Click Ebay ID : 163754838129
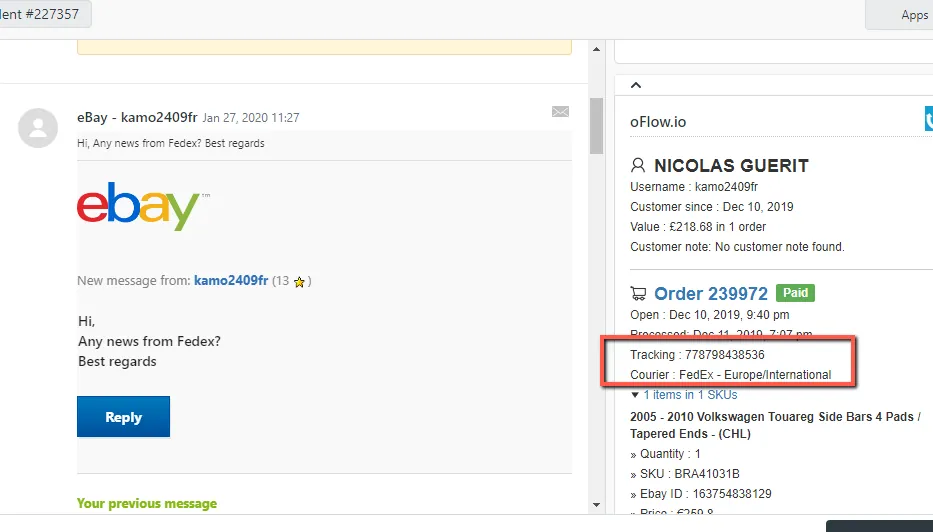Screen dimensions: 933x532 [x=701, y=494]
